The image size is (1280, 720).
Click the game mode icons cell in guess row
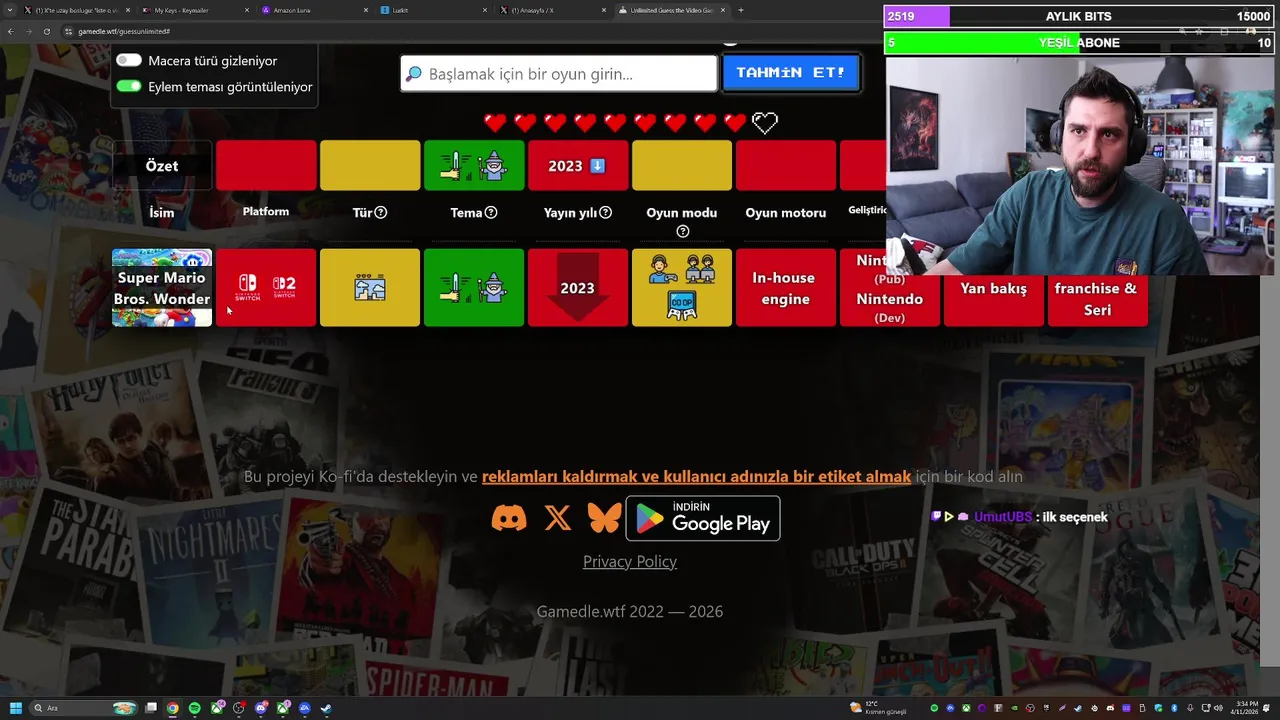682,288
